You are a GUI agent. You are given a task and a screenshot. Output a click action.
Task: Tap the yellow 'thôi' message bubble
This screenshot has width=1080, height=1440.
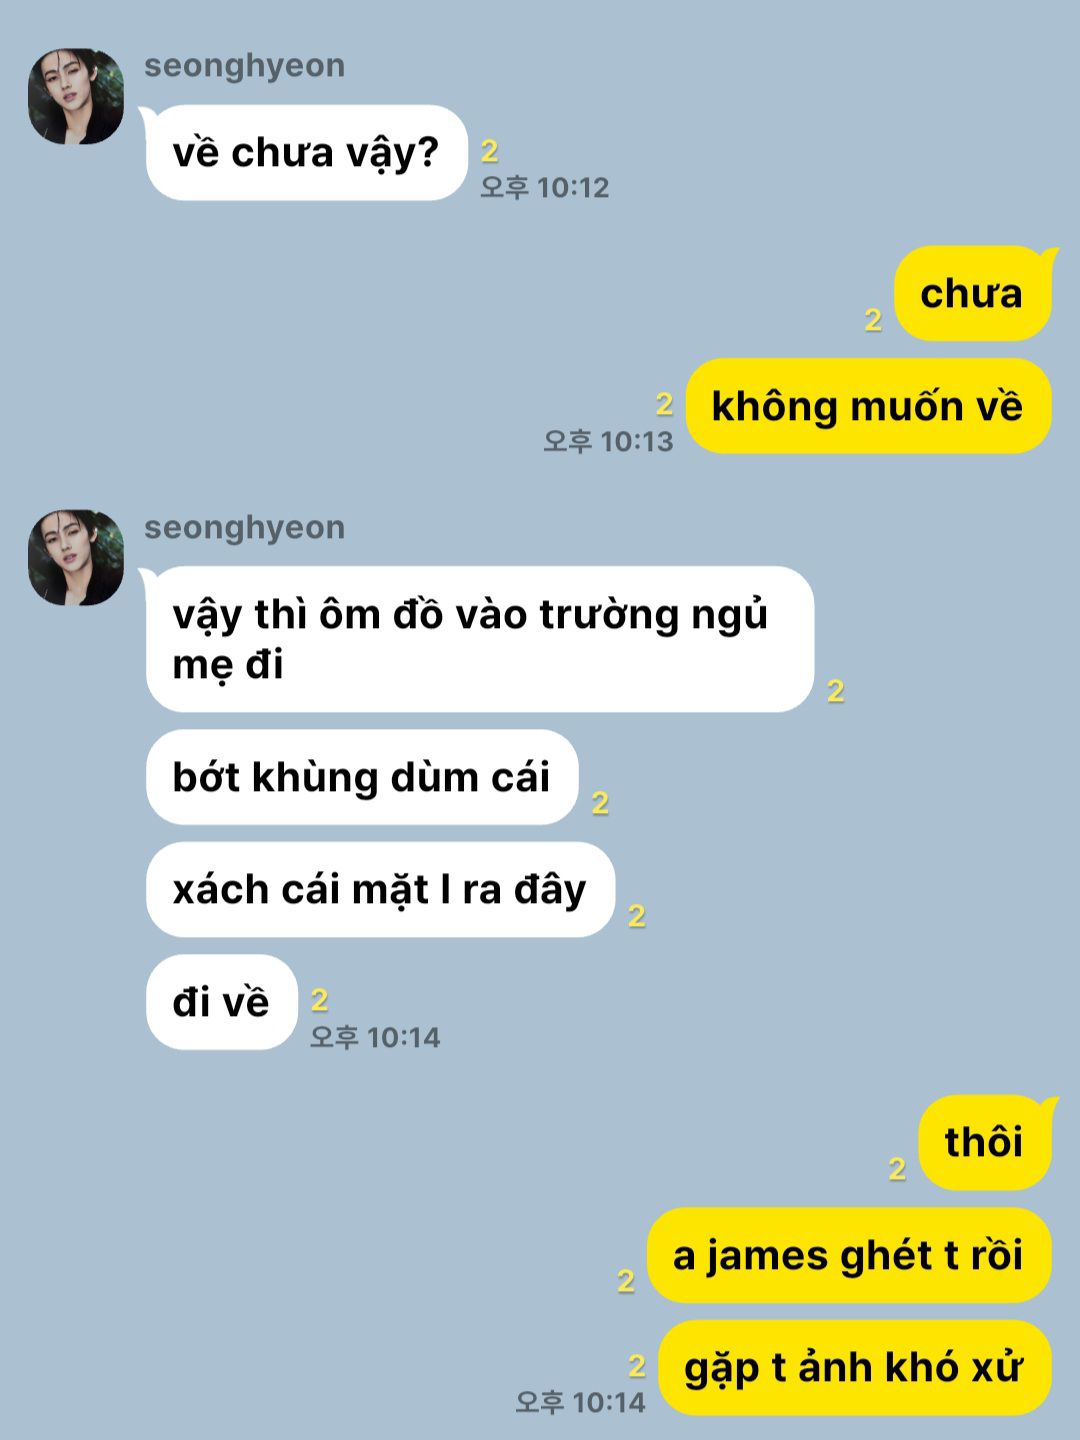(985, 1142)
